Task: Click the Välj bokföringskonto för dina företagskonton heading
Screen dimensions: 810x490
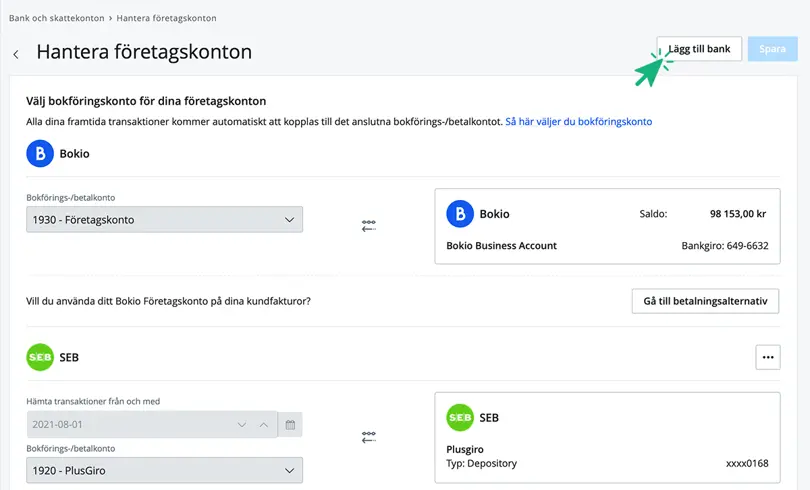Action: click(x=146, y=101)
